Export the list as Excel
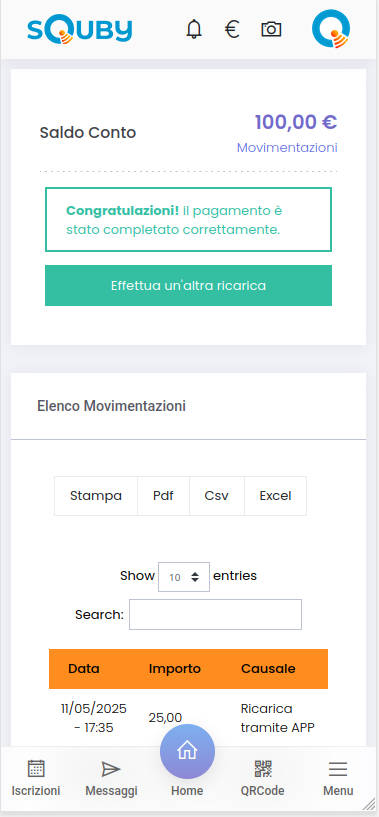 (275, 496)
